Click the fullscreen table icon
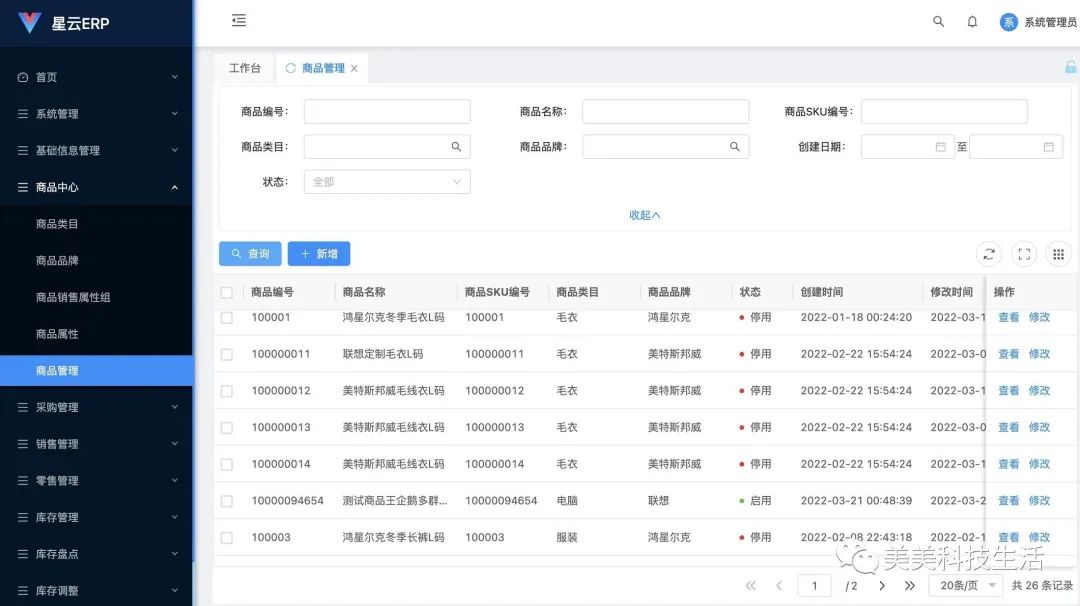The height and width of the screenshot is (606, 1080). (1023, 253)
